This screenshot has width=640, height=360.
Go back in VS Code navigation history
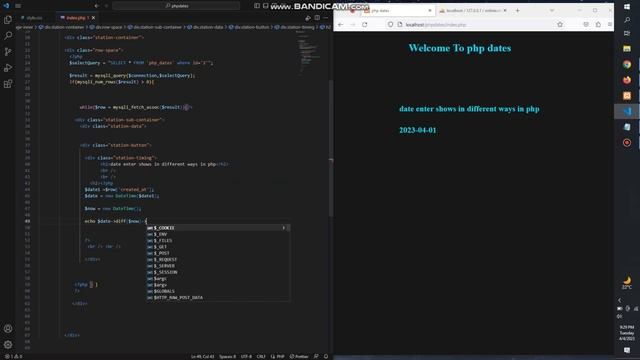coord(97,6)
